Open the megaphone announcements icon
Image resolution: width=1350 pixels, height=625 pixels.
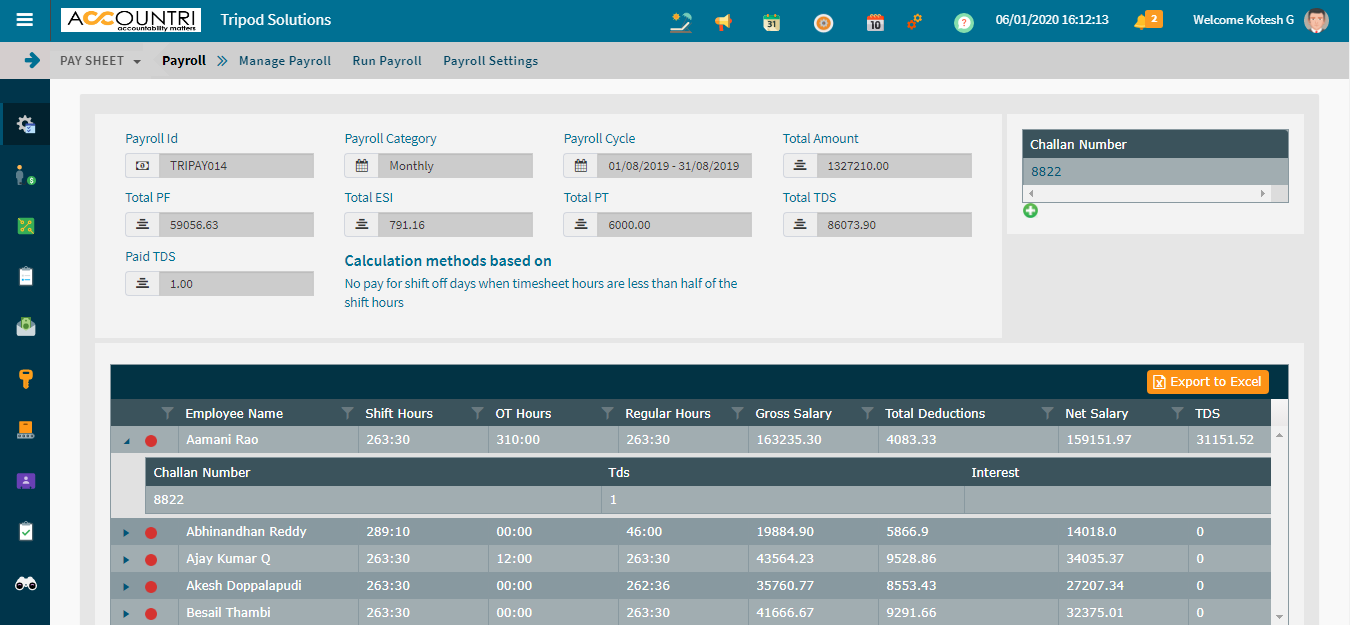[x=723, y=21]
